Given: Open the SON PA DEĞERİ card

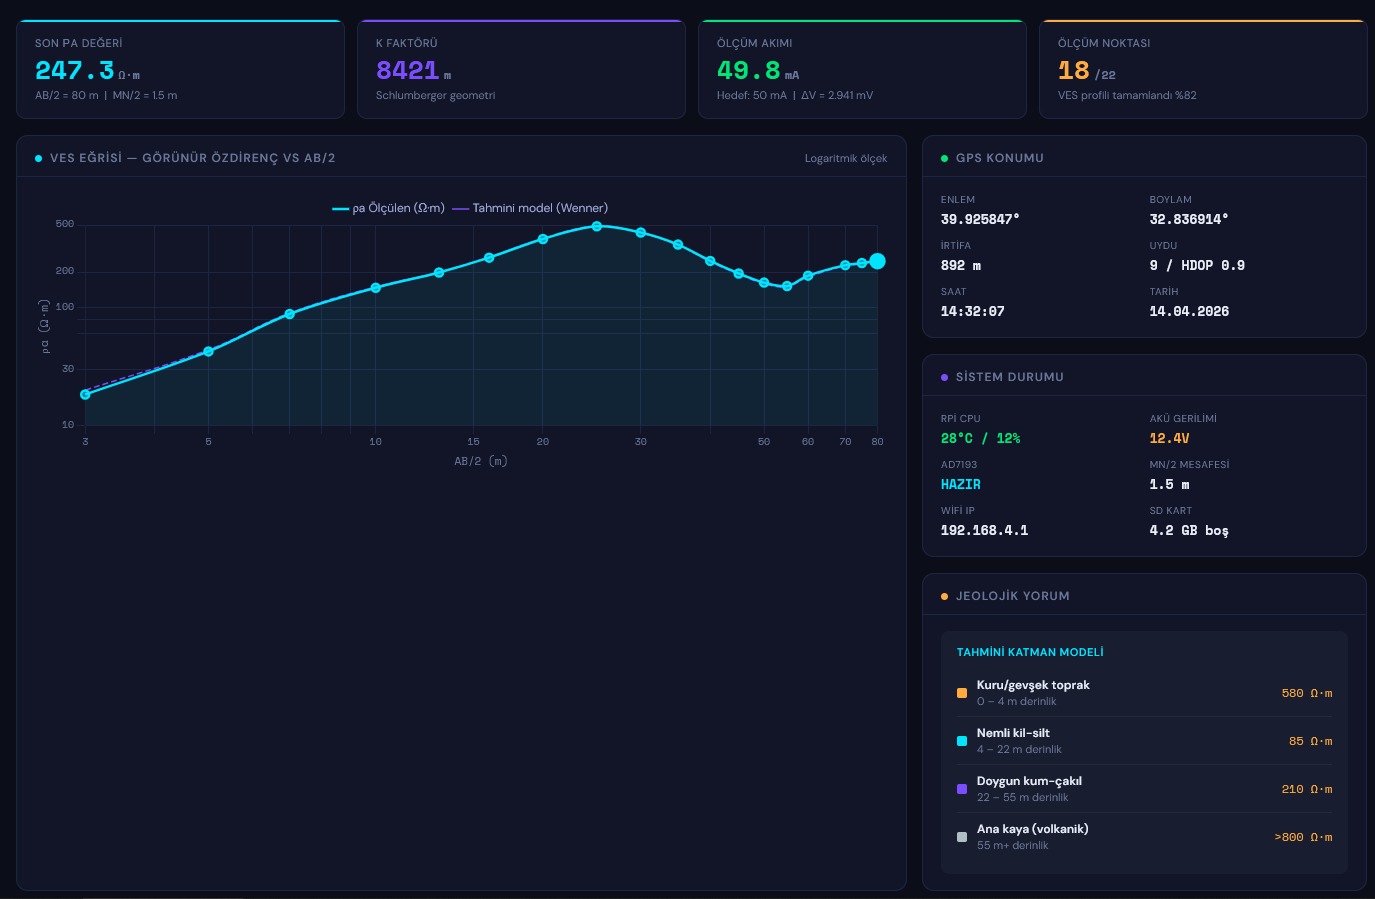Looking at the screenshot, I should pyautogui.click(x=180, y=69).
